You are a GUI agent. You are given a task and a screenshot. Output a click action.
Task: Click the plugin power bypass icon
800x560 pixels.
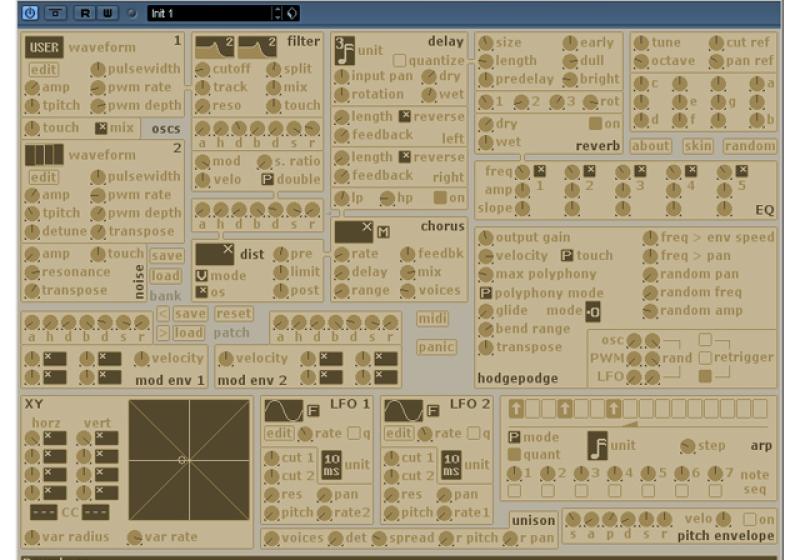pos(29,13)
